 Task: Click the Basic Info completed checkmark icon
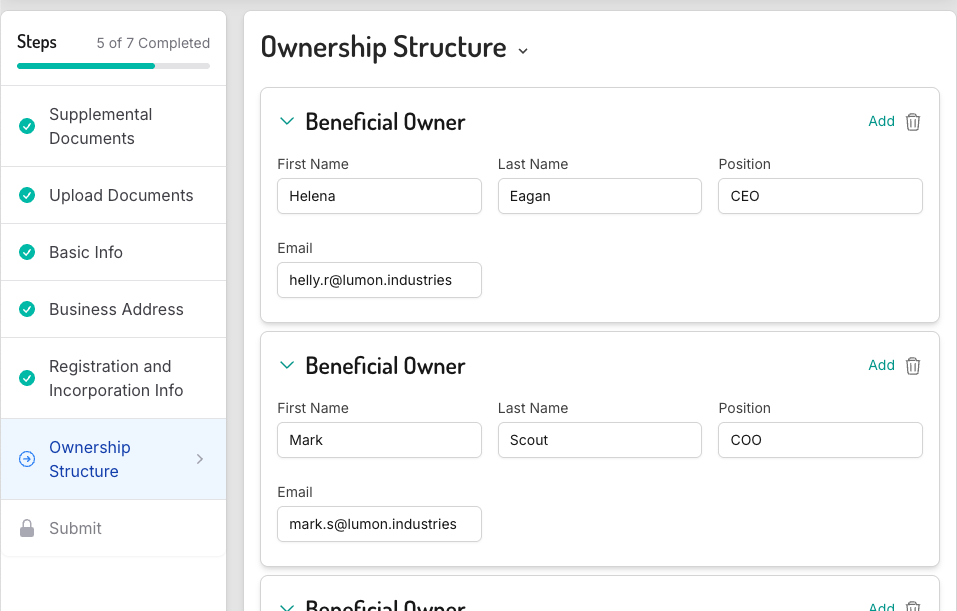27,252
